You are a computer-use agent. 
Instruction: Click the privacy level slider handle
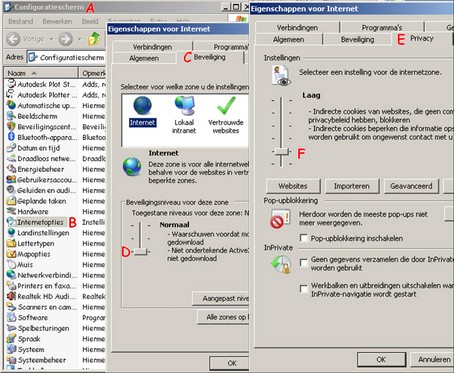click(282, 152)
